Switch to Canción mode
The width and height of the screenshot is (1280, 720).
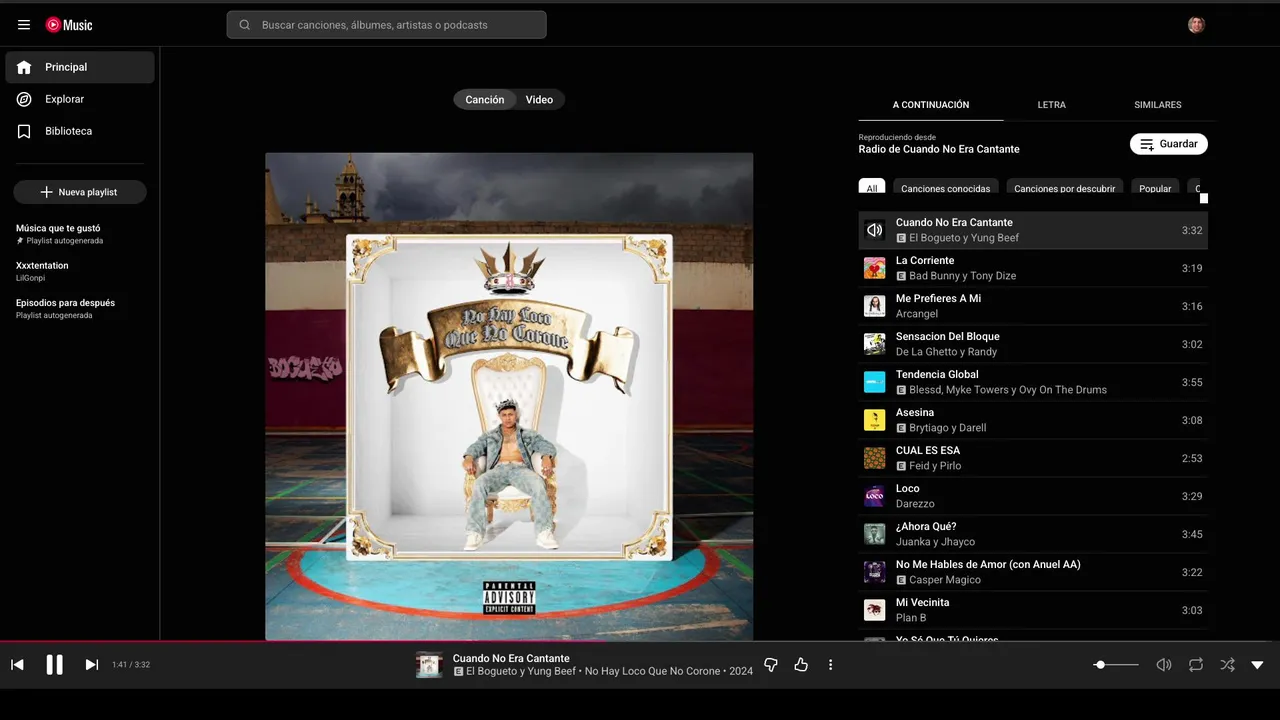(485, 100)
